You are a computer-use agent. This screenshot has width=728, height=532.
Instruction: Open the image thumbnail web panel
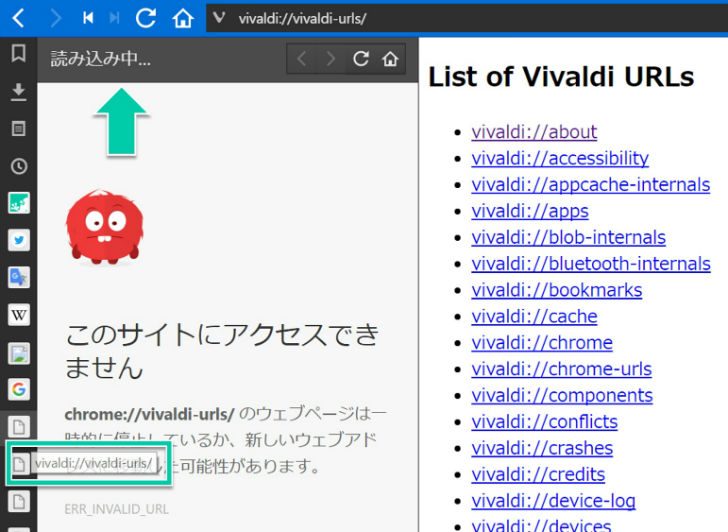(x=19, y=352)
